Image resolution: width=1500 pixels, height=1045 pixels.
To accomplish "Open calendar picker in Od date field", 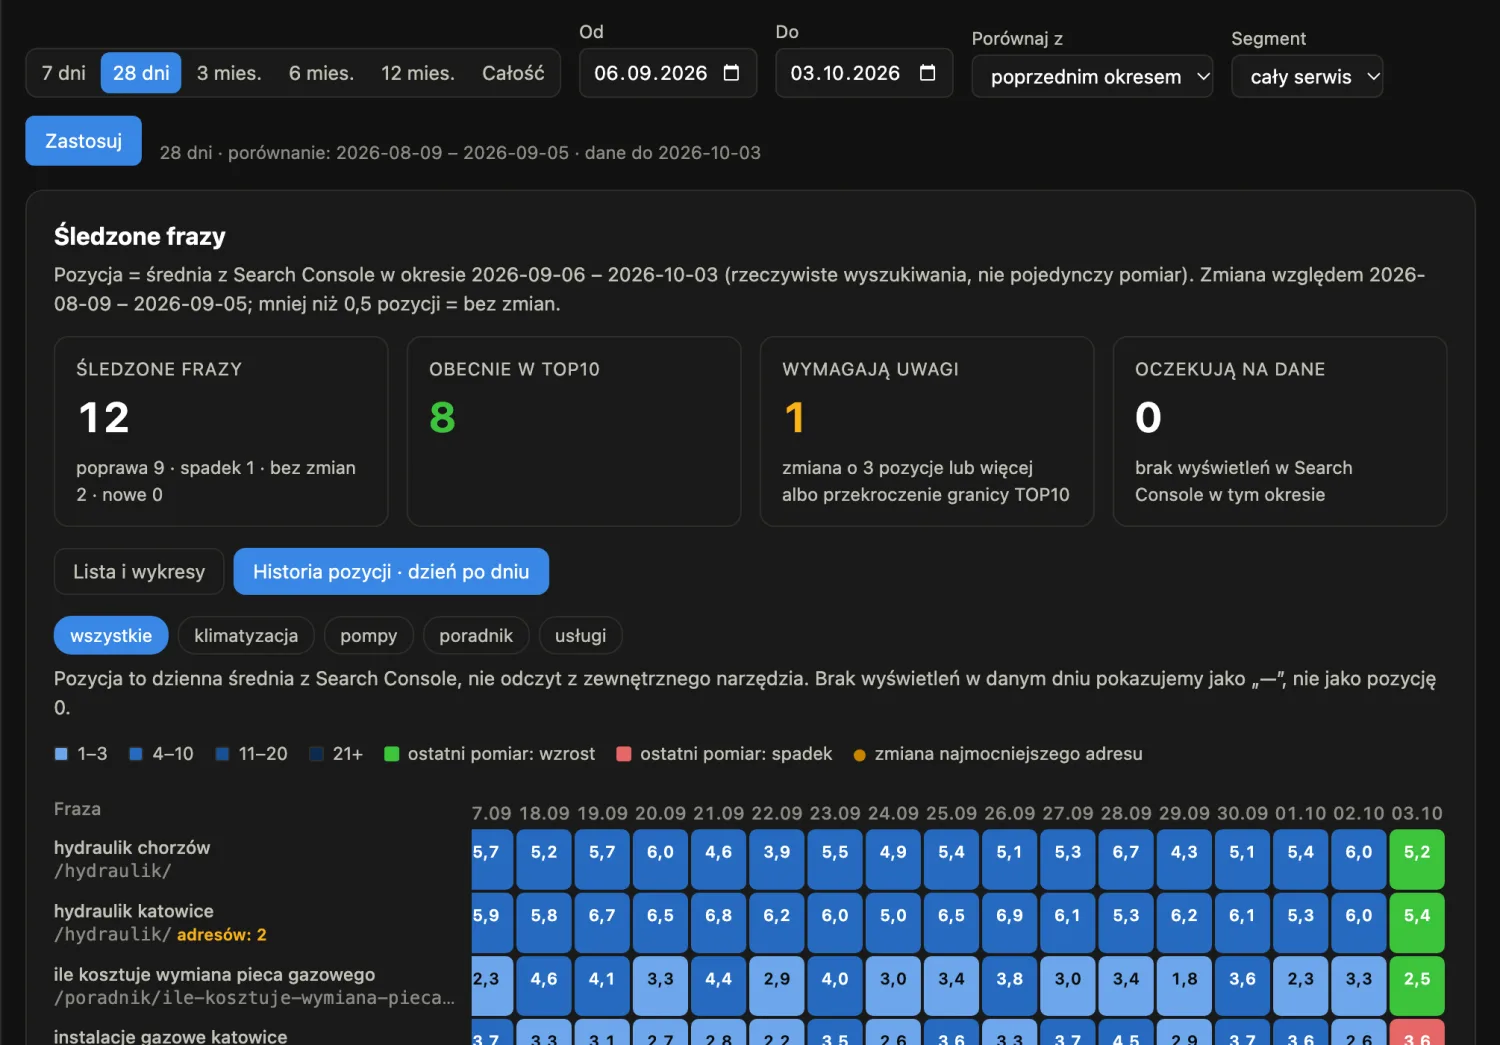I will click(731, 73).
